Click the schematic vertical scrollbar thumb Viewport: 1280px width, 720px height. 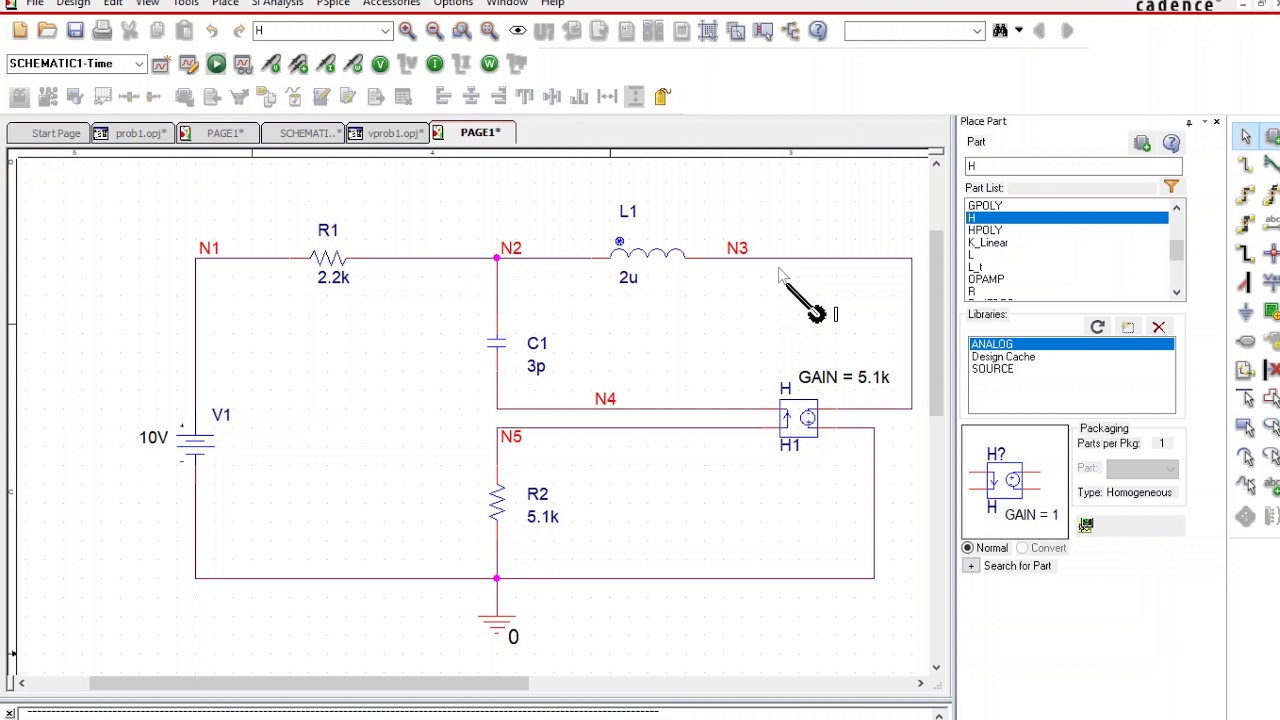[936, 322]
